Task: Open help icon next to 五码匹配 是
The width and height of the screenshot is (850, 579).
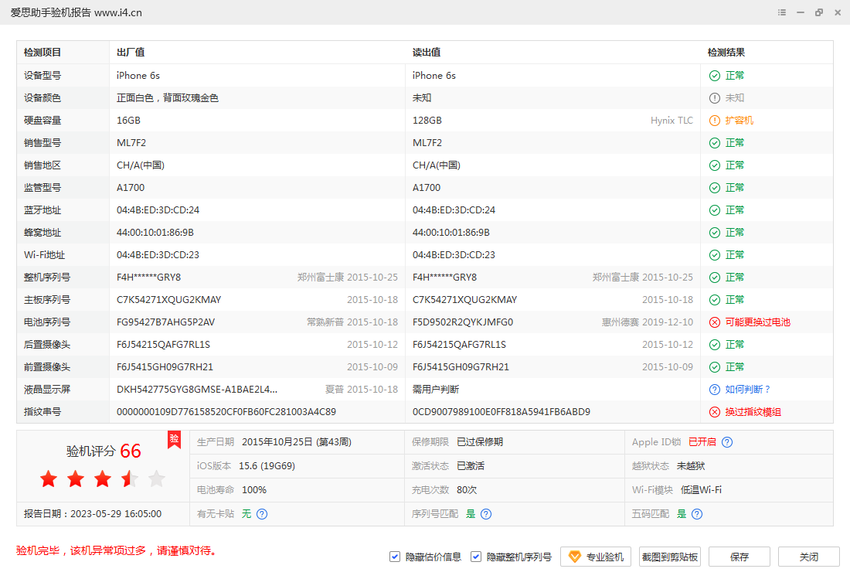Action: pos(697,514)
